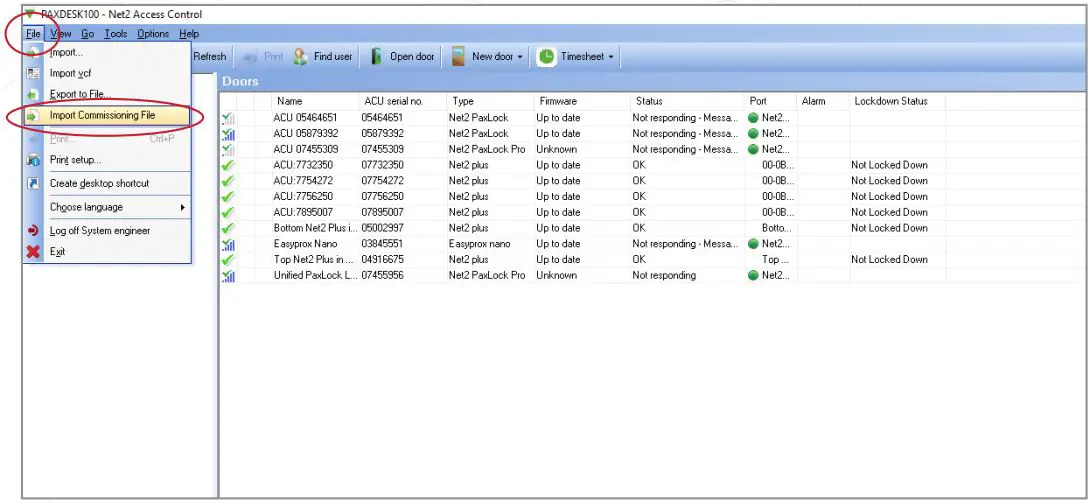Select Import Commissioning File

point(107,115)
